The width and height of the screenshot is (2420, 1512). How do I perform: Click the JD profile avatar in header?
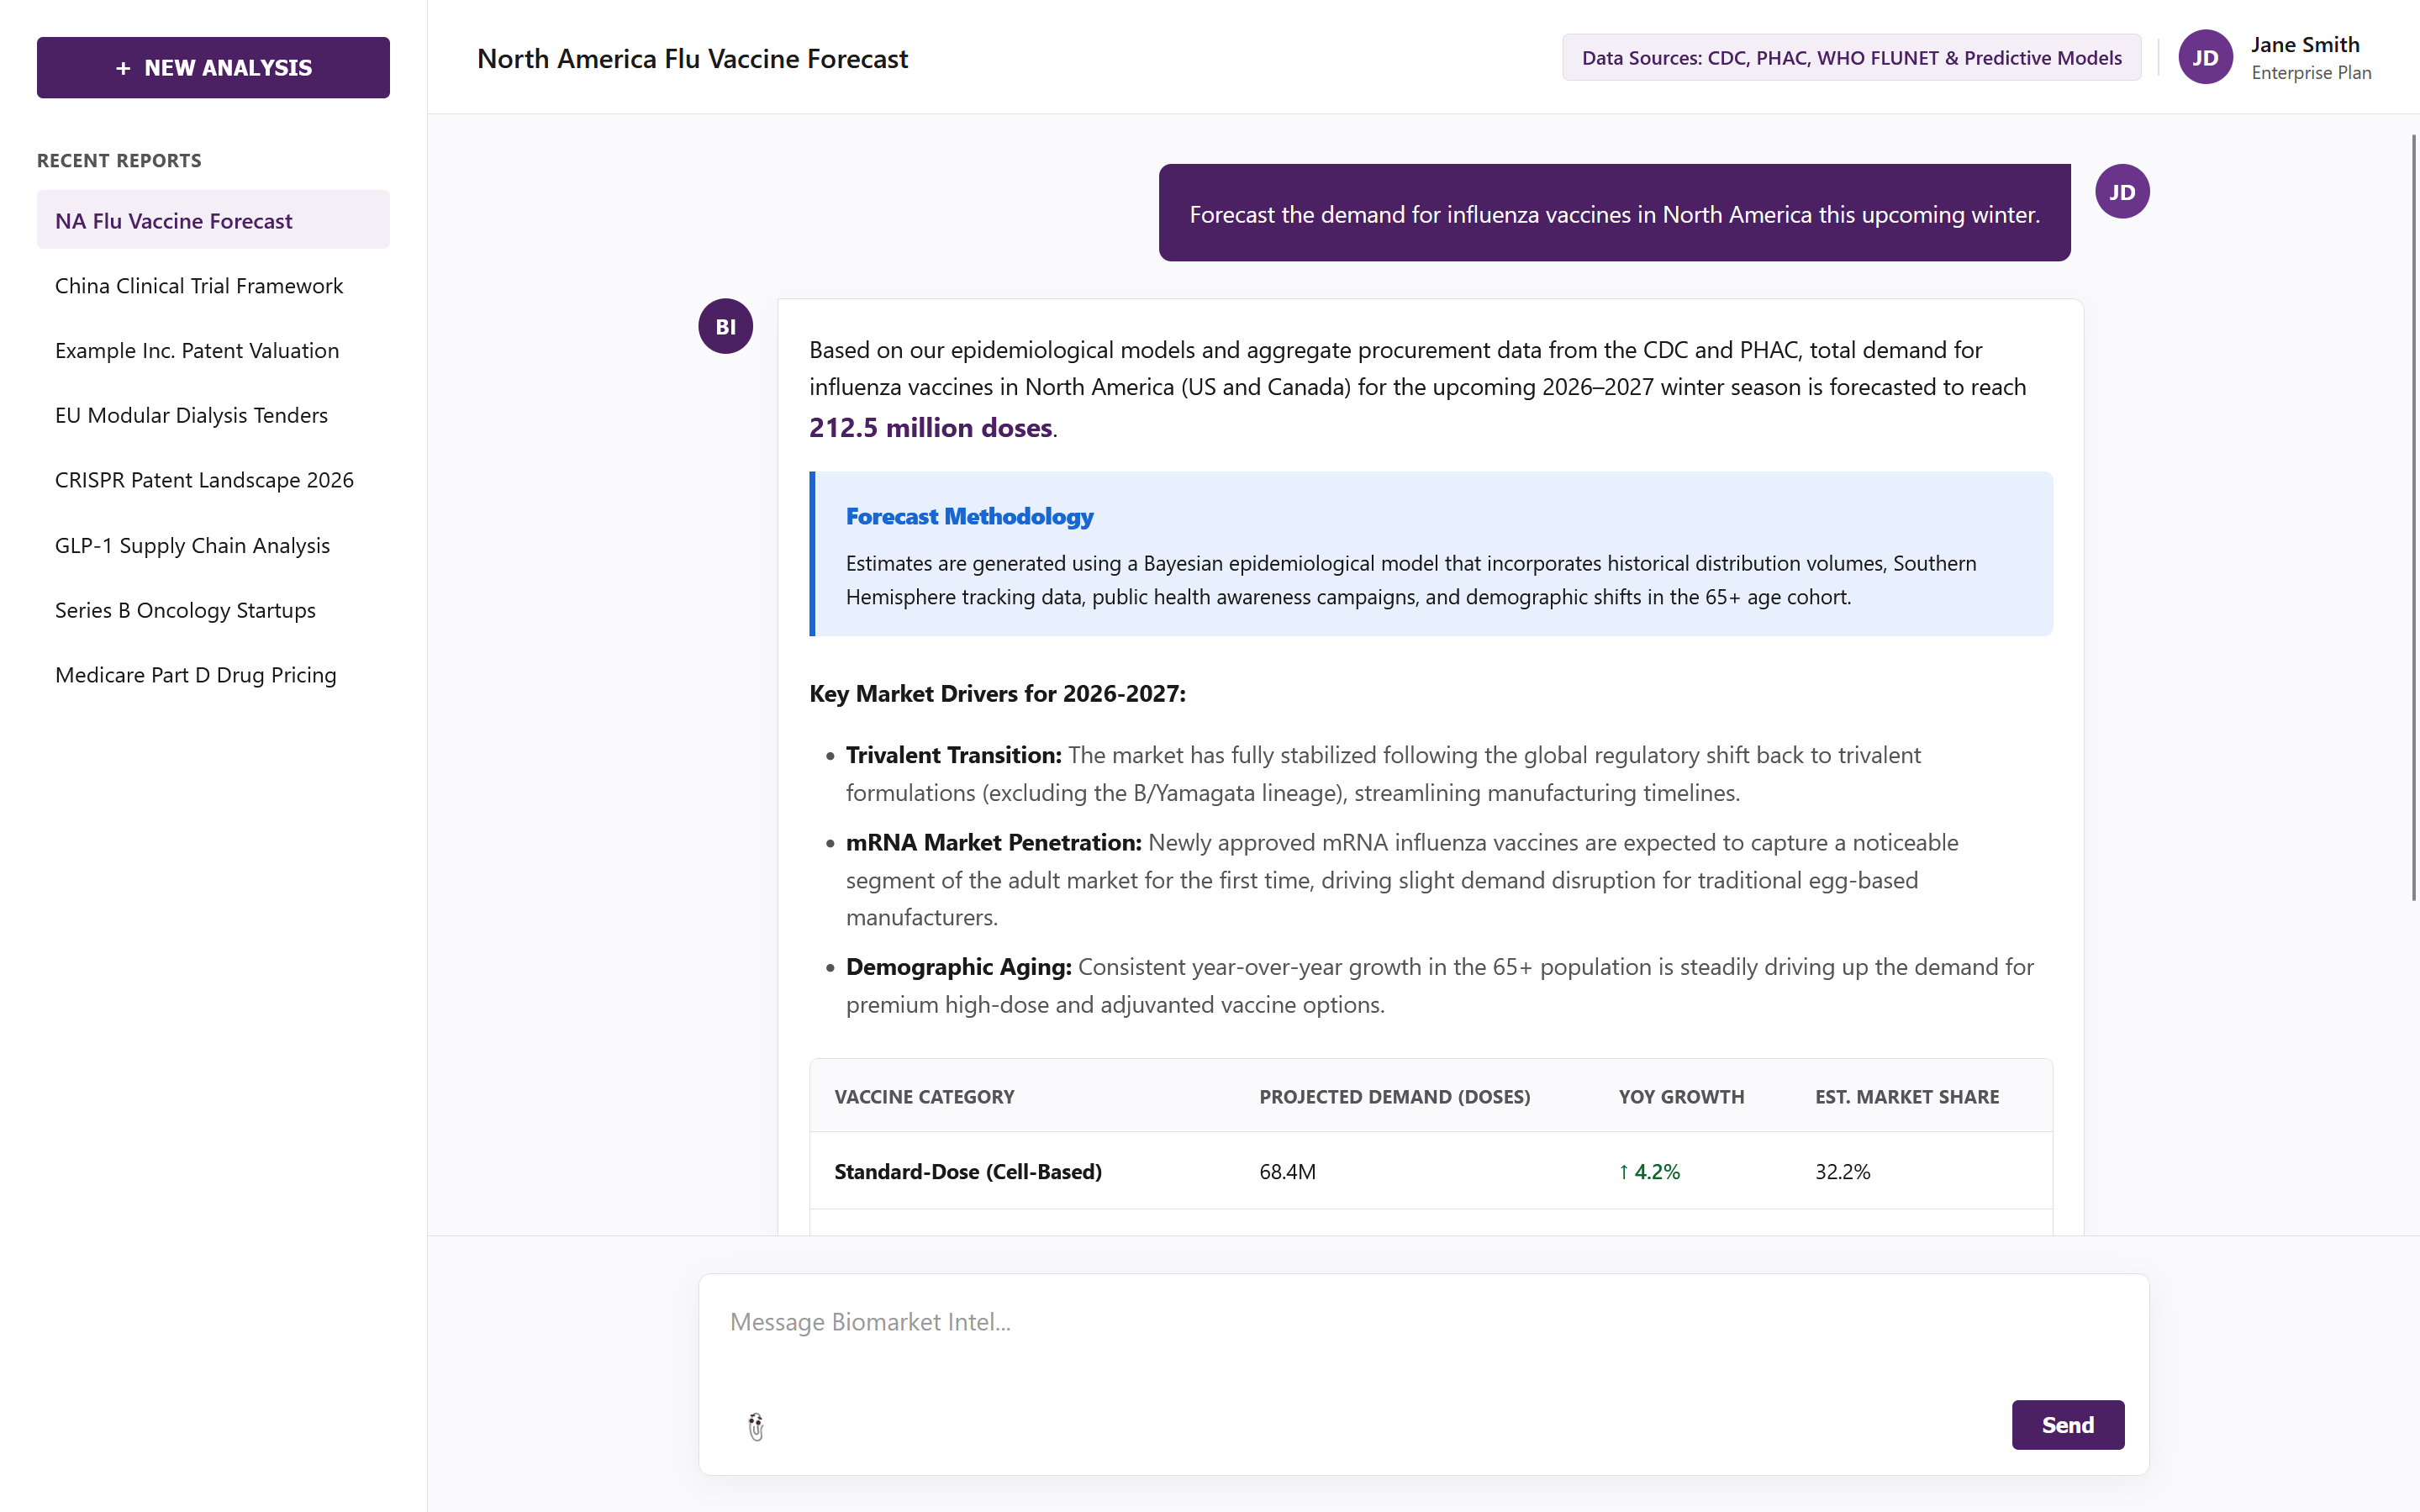2204,58
